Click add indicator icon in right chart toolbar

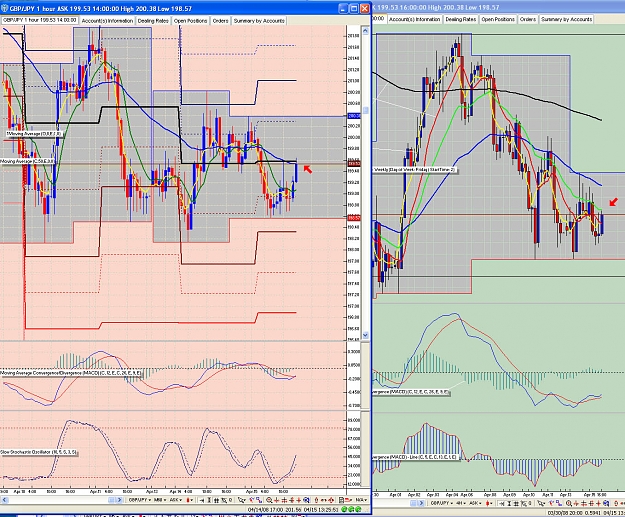tap(551, 503)
